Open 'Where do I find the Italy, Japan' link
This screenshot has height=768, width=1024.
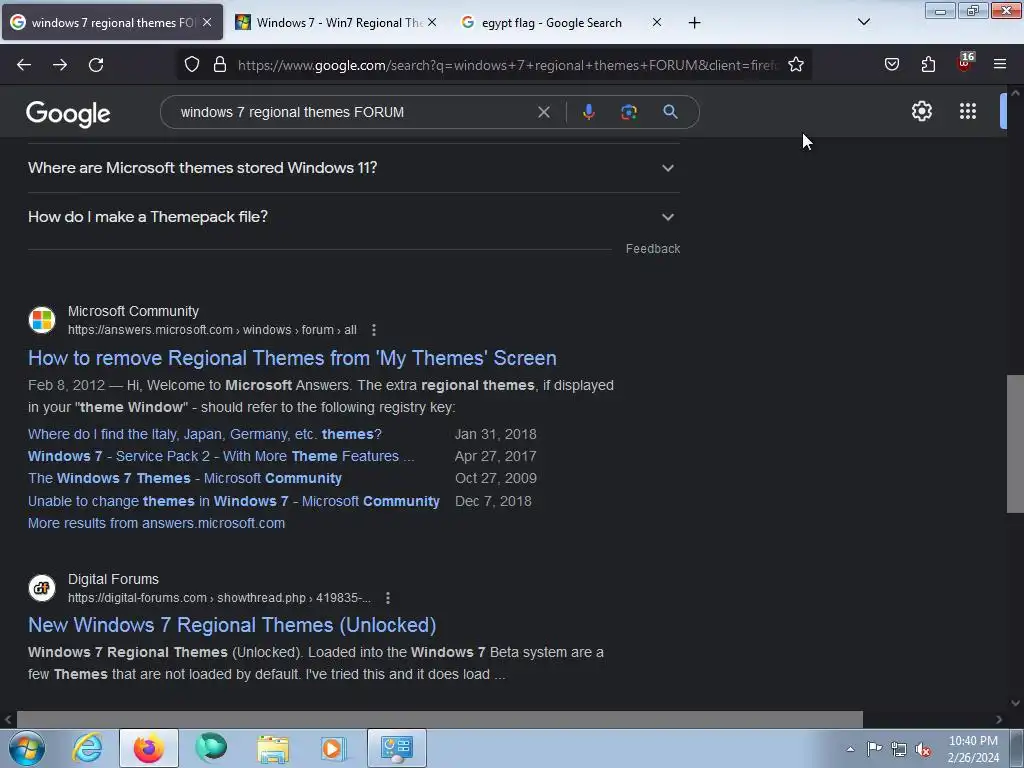click(x=204, y=434)
